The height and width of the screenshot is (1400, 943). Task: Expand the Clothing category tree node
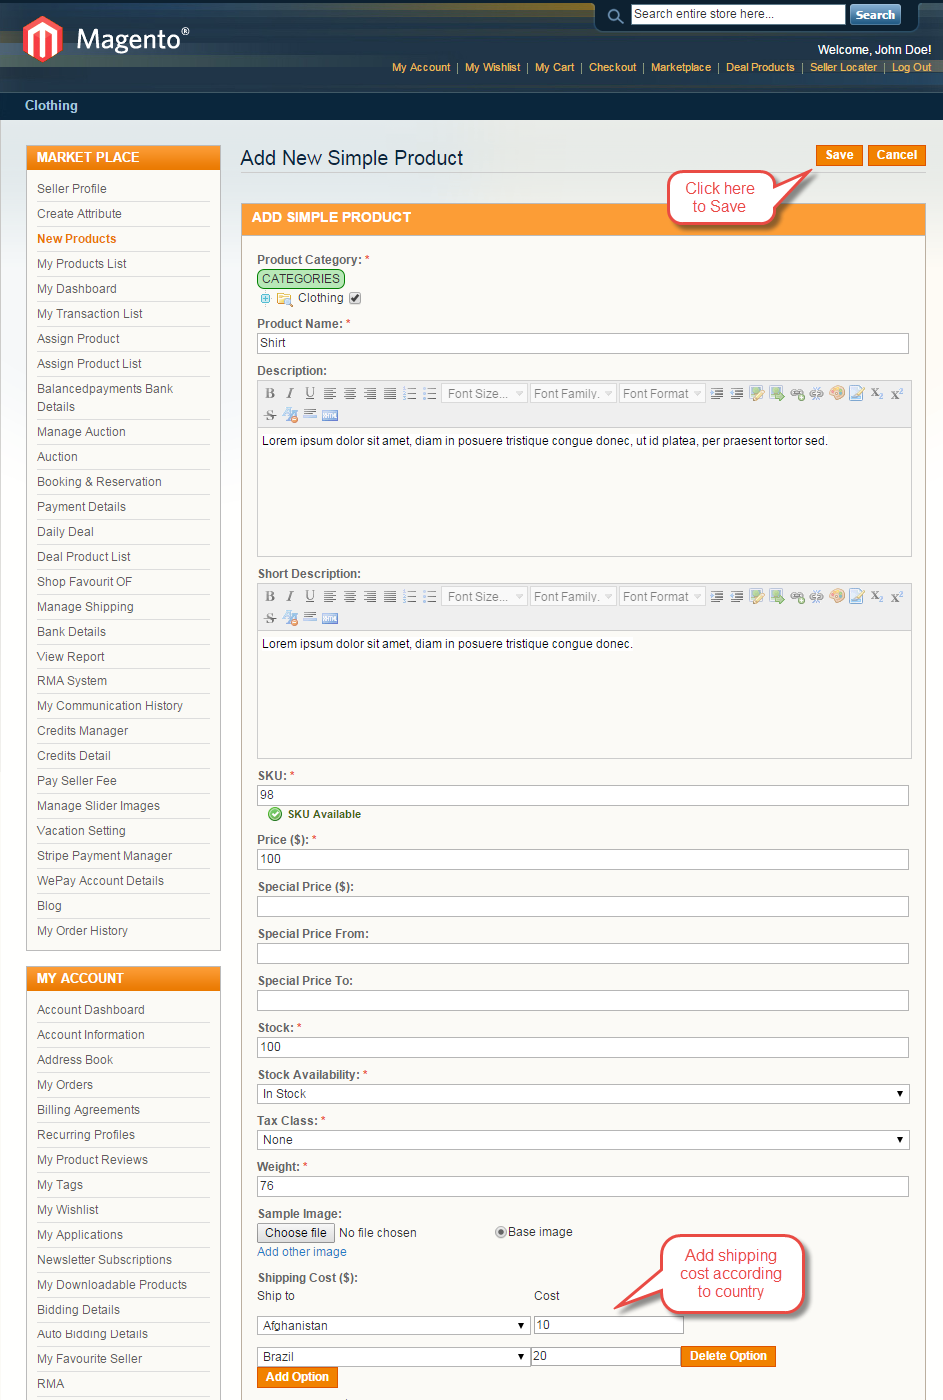coord(265,298)
